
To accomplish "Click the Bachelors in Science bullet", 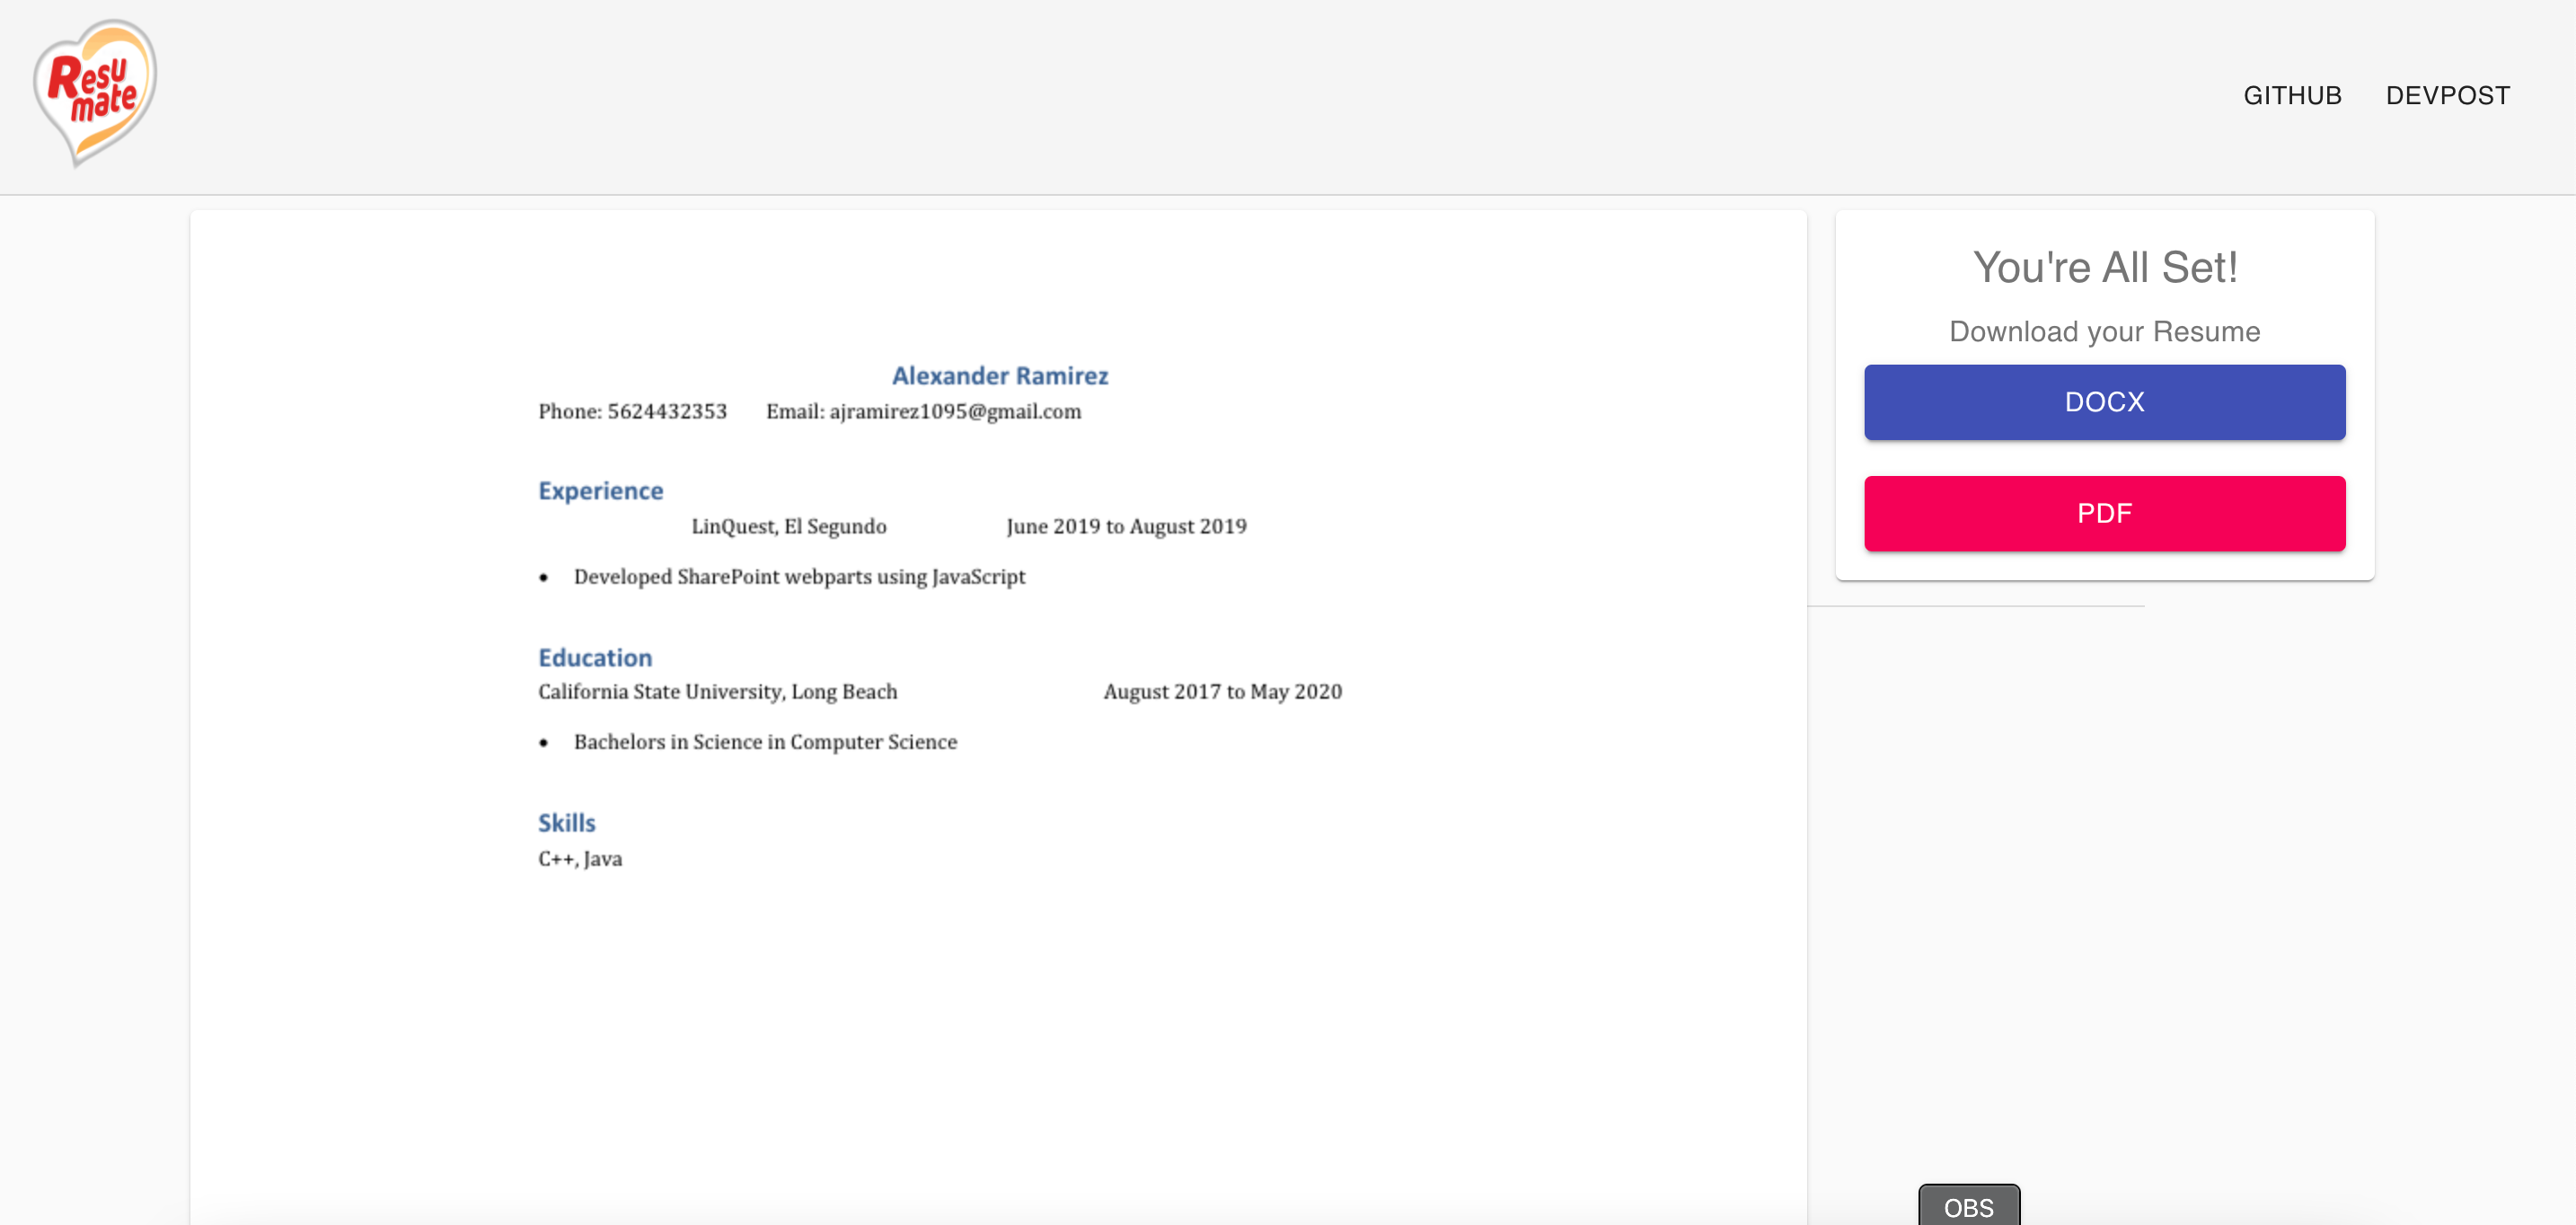I will pos(765,742).
